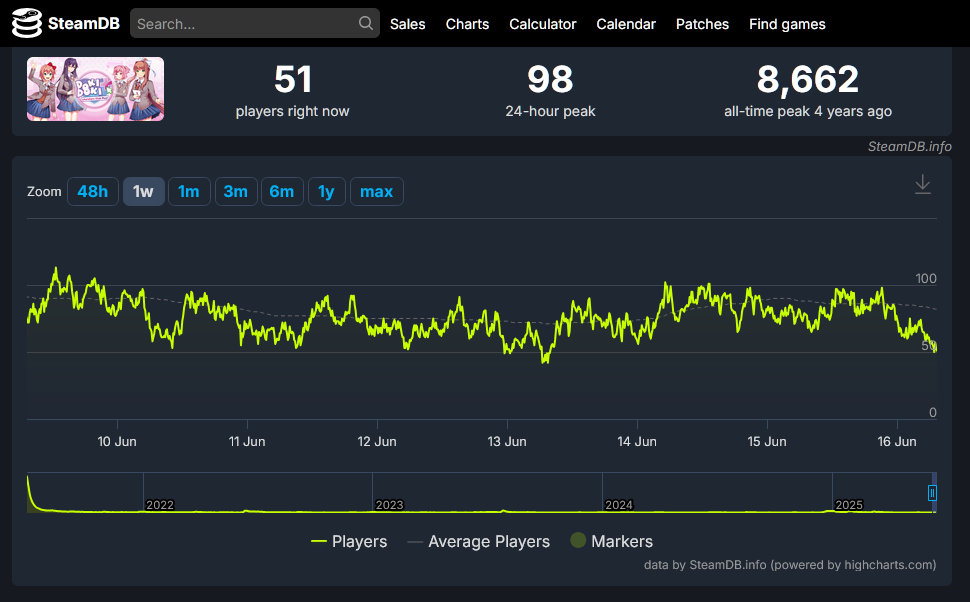Set zoom to 1y
Screen dimensions: 970x602
(x=327, y=192)
